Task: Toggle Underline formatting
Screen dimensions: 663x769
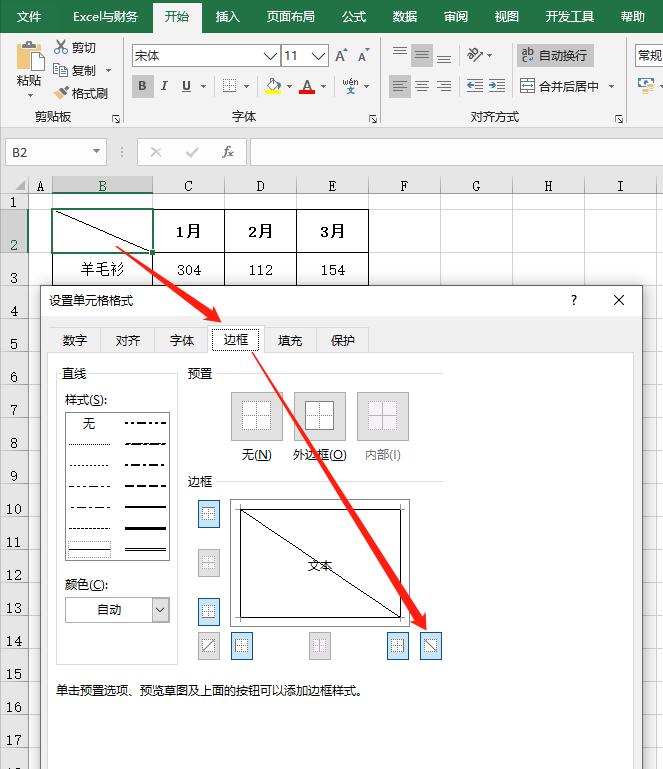Action: pos(186,86)
